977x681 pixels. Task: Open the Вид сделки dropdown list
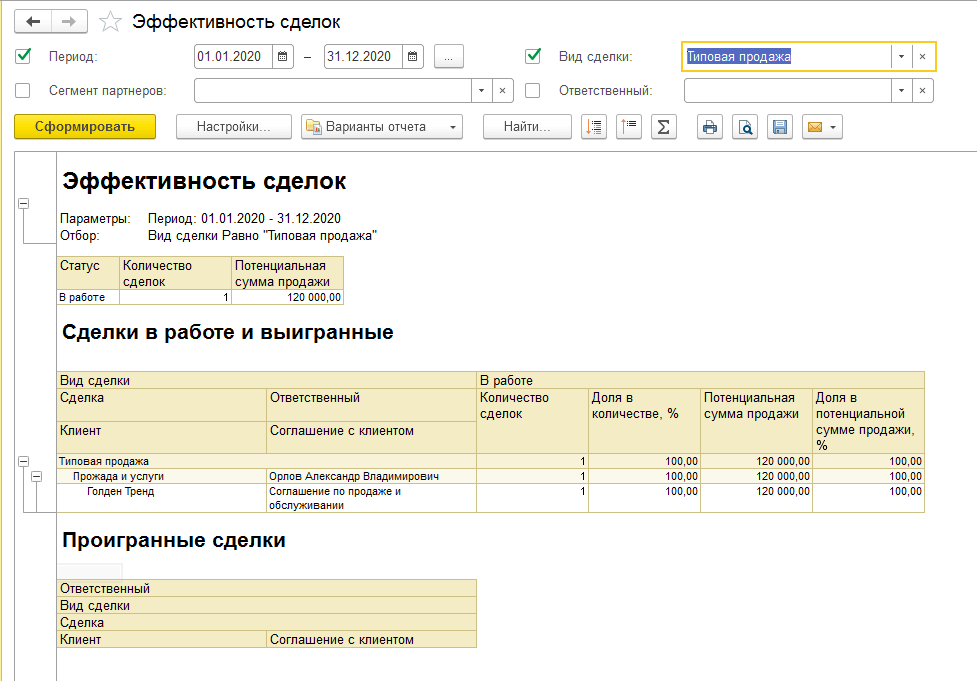click(x=901, y=57)
